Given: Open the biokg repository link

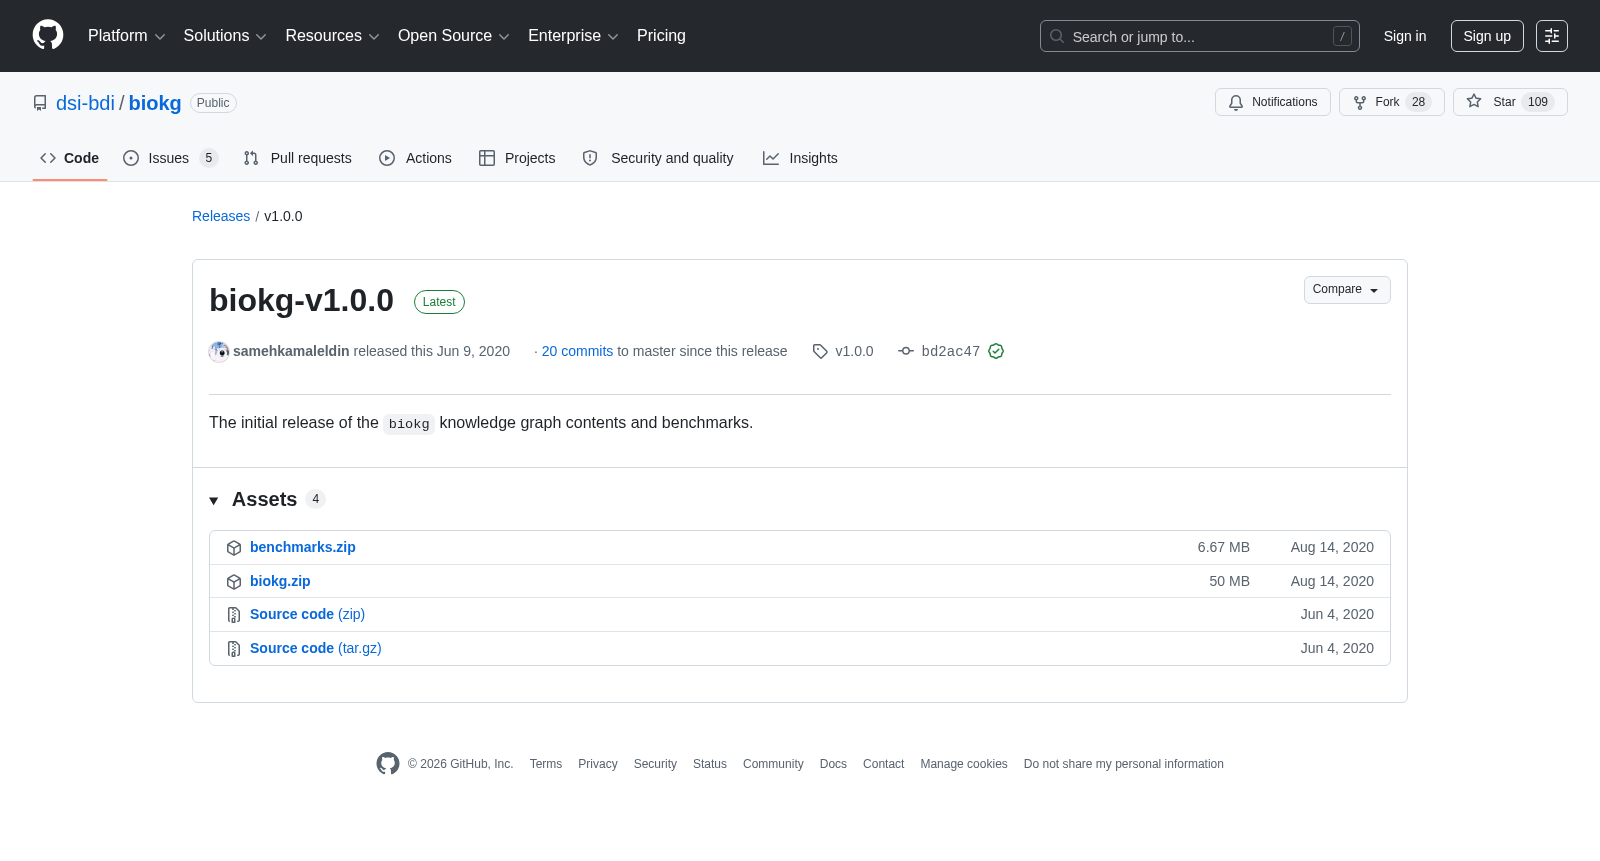Looking at the screenshot, I should pyautogui.click(x=155, y=103).
